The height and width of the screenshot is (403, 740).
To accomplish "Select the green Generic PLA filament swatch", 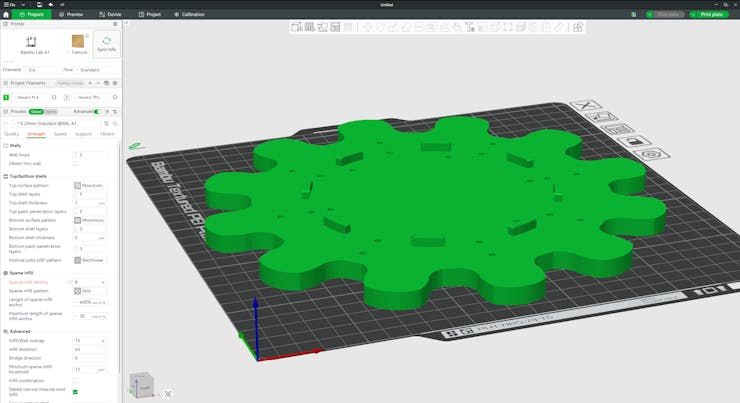I will coord(6,98).
